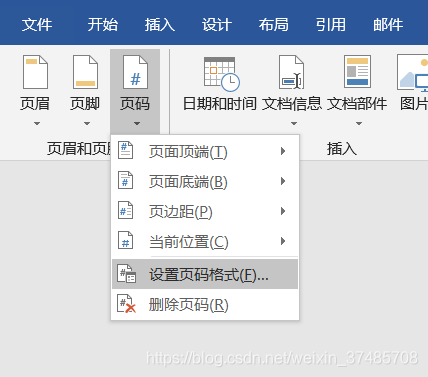Click the 页码 page number icon
Screen dimensions: 428x377
[135, 72]
